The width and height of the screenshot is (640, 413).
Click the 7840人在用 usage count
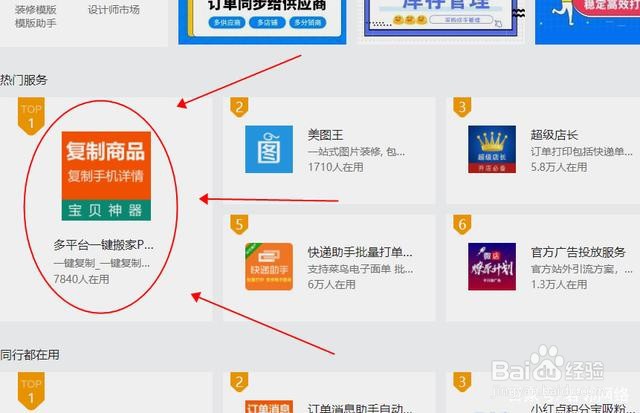pyautogui.click(x=81, y=279)
